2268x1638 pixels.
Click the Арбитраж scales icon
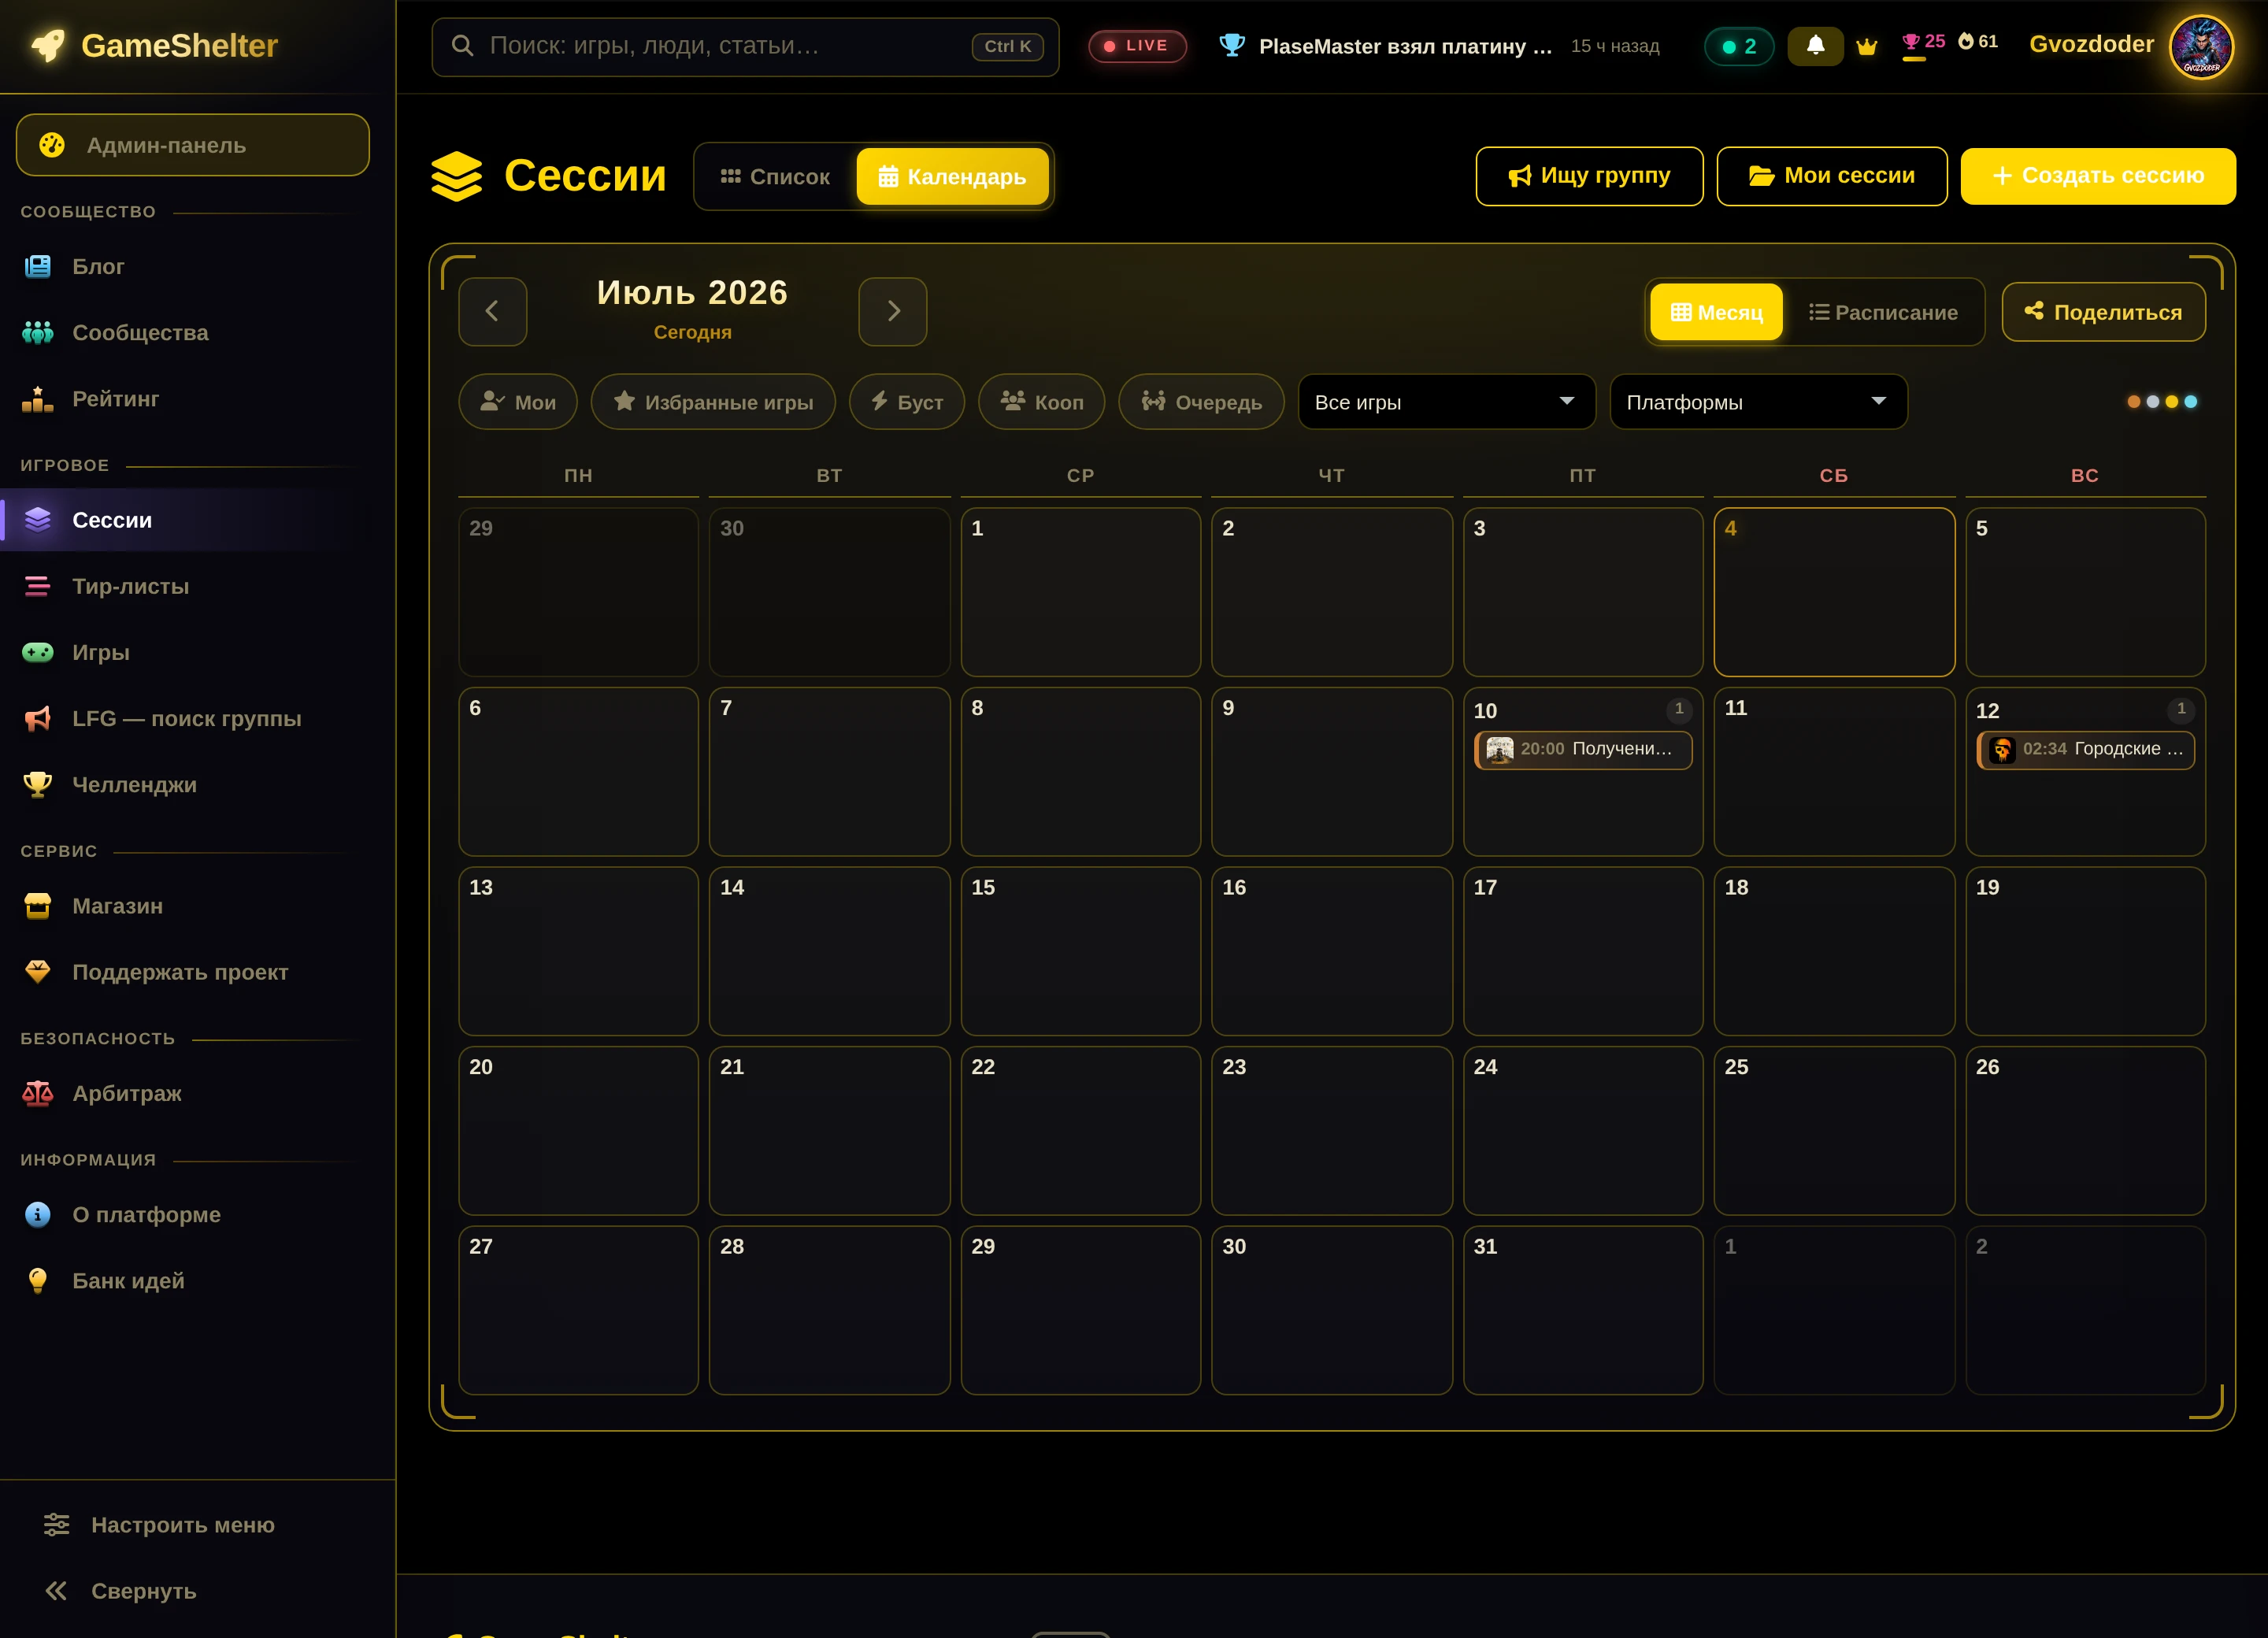click(38, 1093)
